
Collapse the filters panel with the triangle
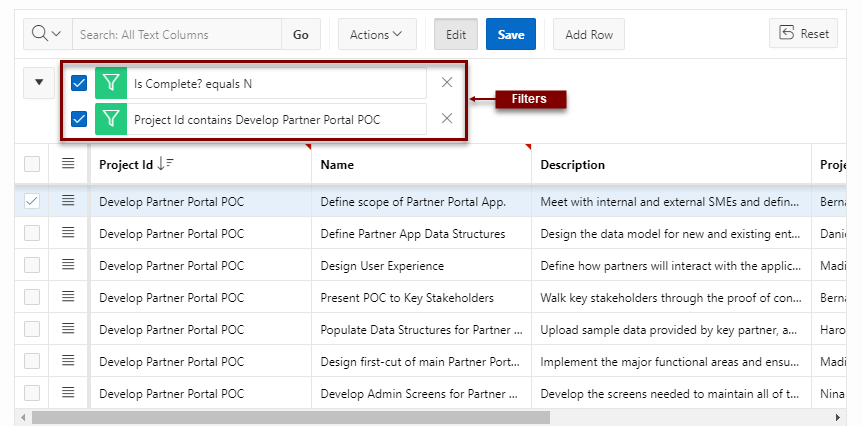(39, 83)
